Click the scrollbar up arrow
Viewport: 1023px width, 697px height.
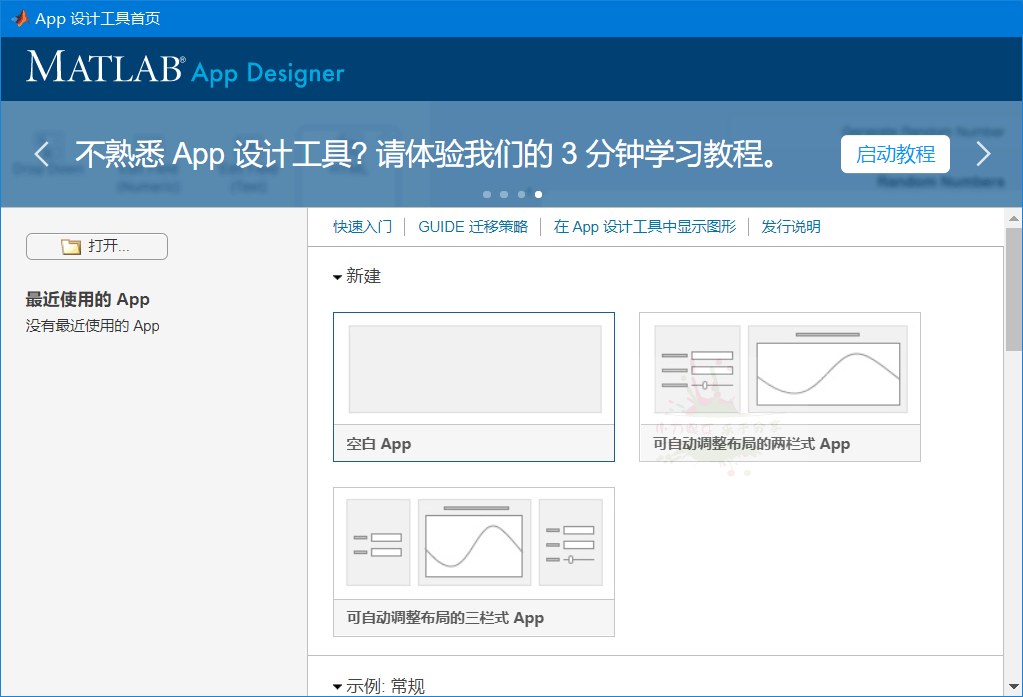1014,218
